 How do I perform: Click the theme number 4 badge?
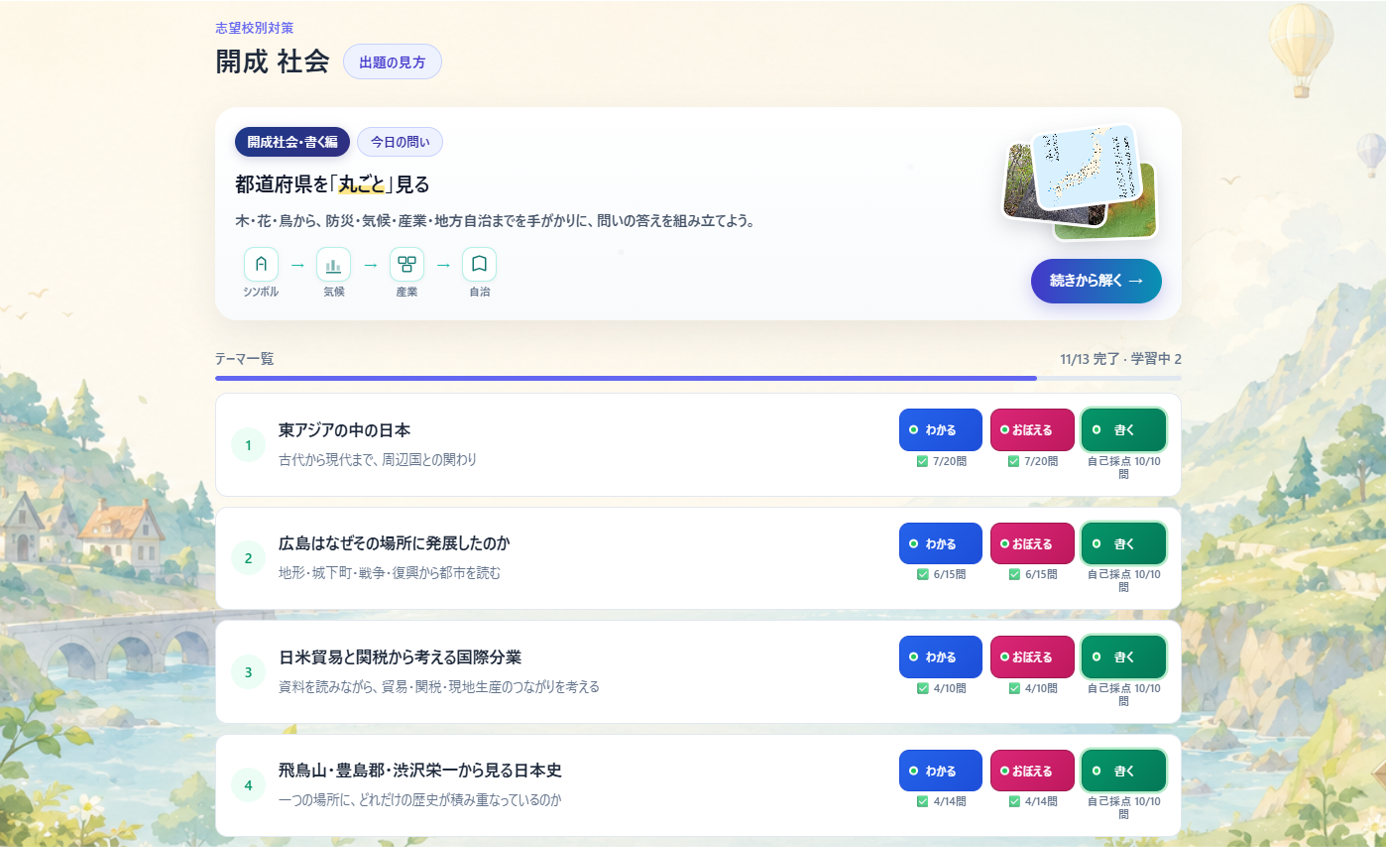point(248,785)
